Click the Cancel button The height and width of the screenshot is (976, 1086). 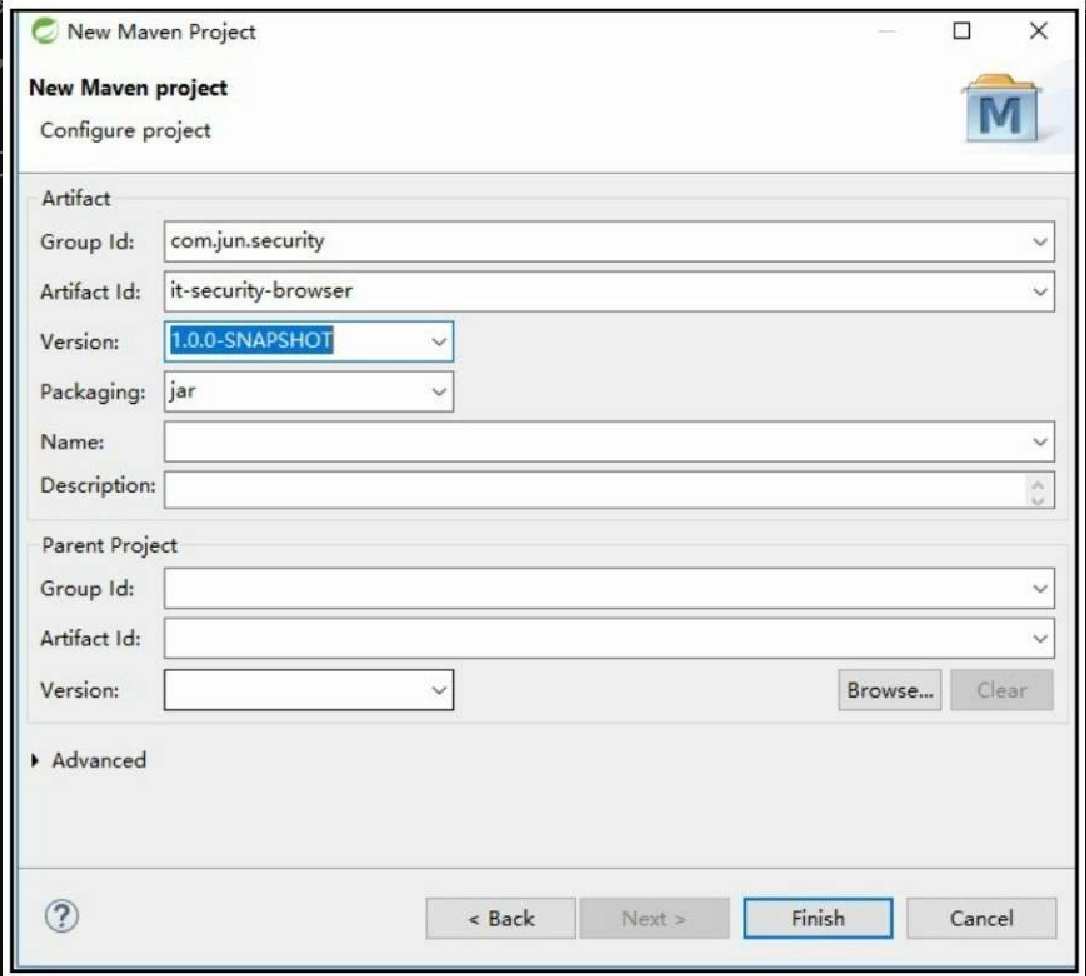click(981, 919)
